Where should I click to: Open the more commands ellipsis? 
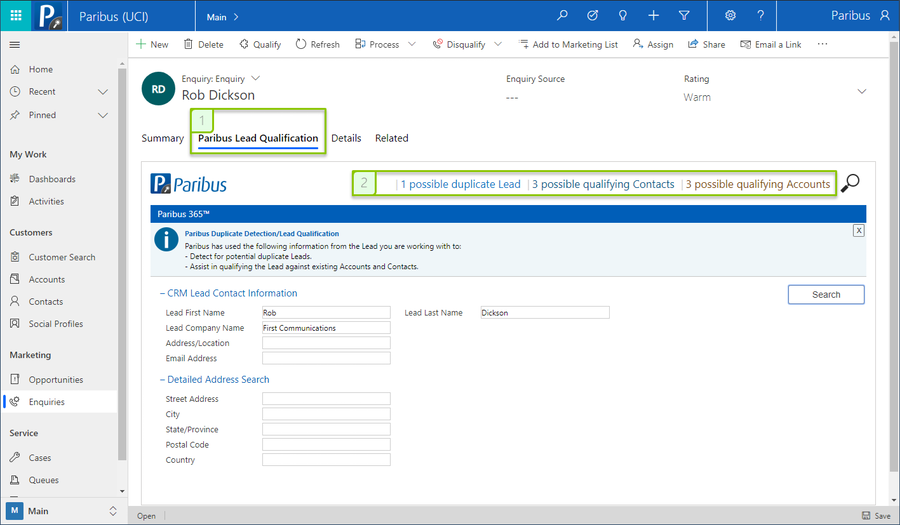pos(823,44)
